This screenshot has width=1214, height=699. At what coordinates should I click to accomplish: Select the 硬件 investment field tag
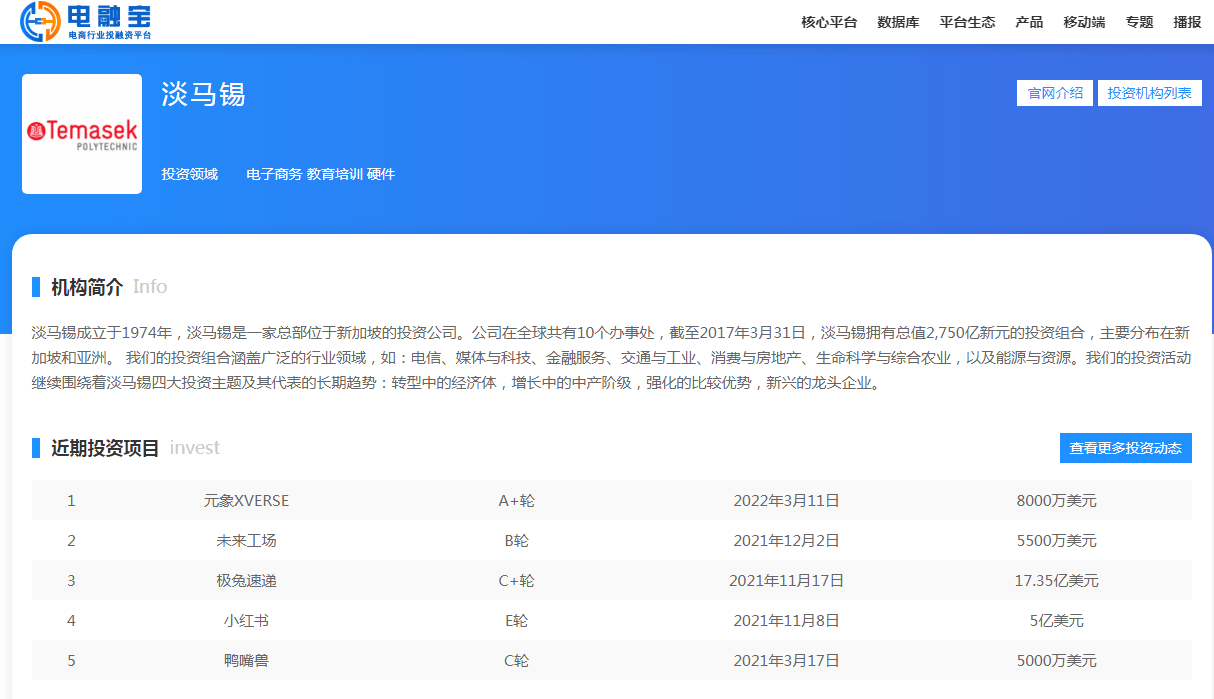tap(382, 174)
